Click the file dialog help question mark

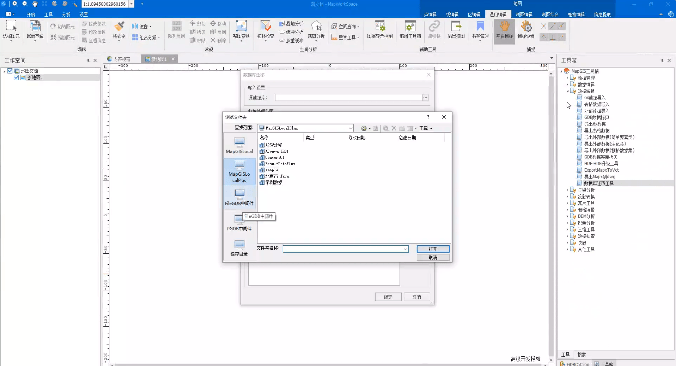[x=428, y=117]
